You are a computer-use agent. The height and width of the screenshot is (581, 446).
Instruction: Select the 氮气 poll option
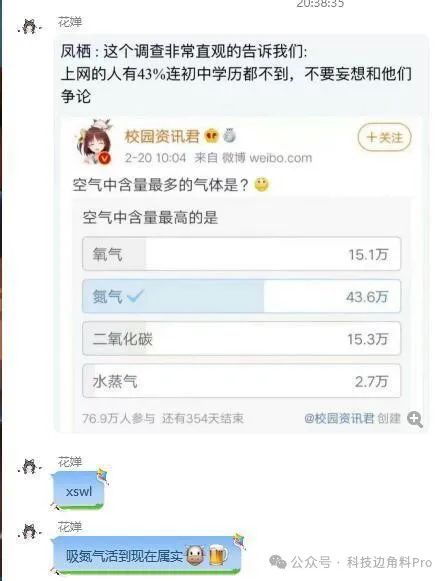(242, 296)
